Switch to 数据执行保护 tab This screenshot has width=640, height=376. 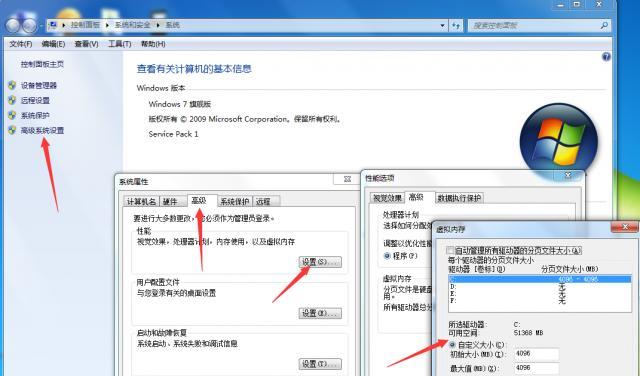pos(460,198)
